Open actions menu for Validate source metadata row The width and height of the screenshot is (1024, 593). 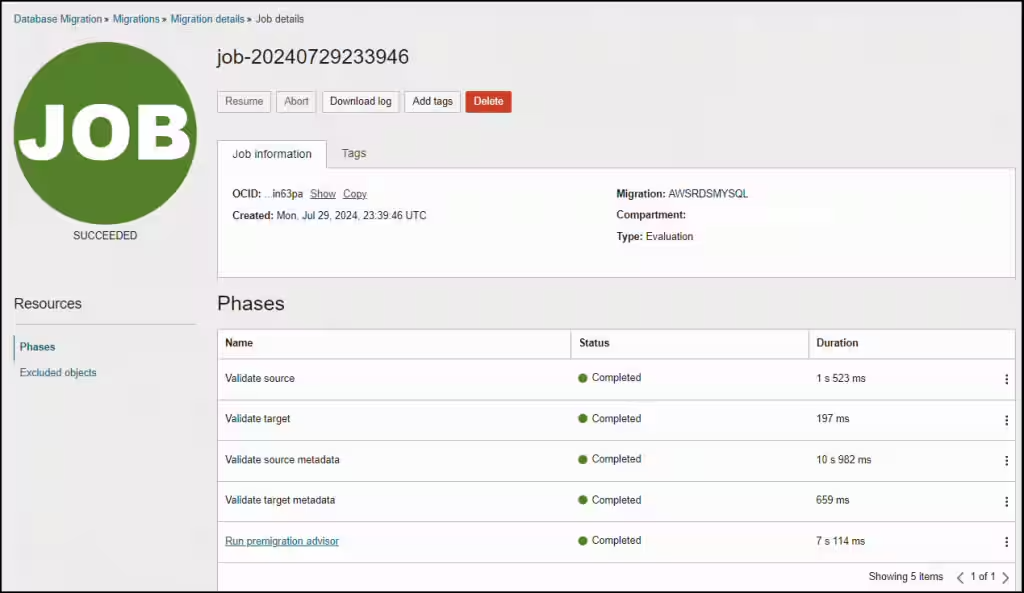click(x=1006, y=460)
